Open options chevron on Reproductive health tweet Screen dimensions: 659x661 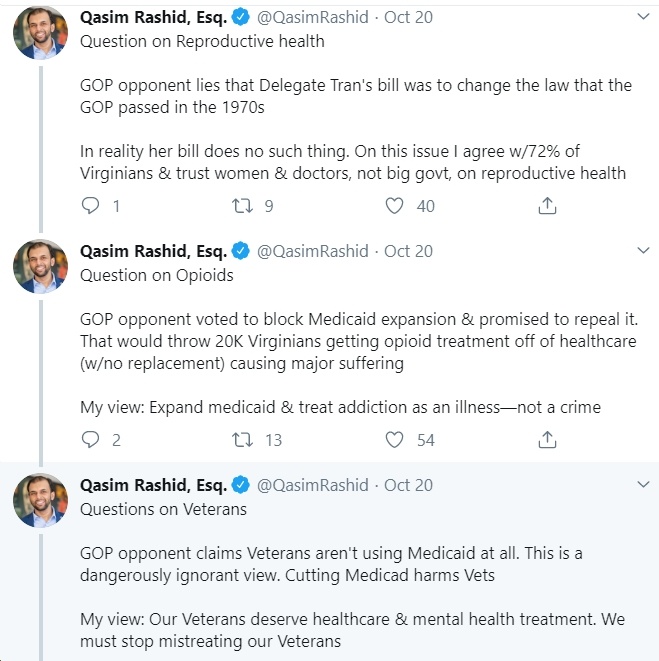click(x=643, y=16)
